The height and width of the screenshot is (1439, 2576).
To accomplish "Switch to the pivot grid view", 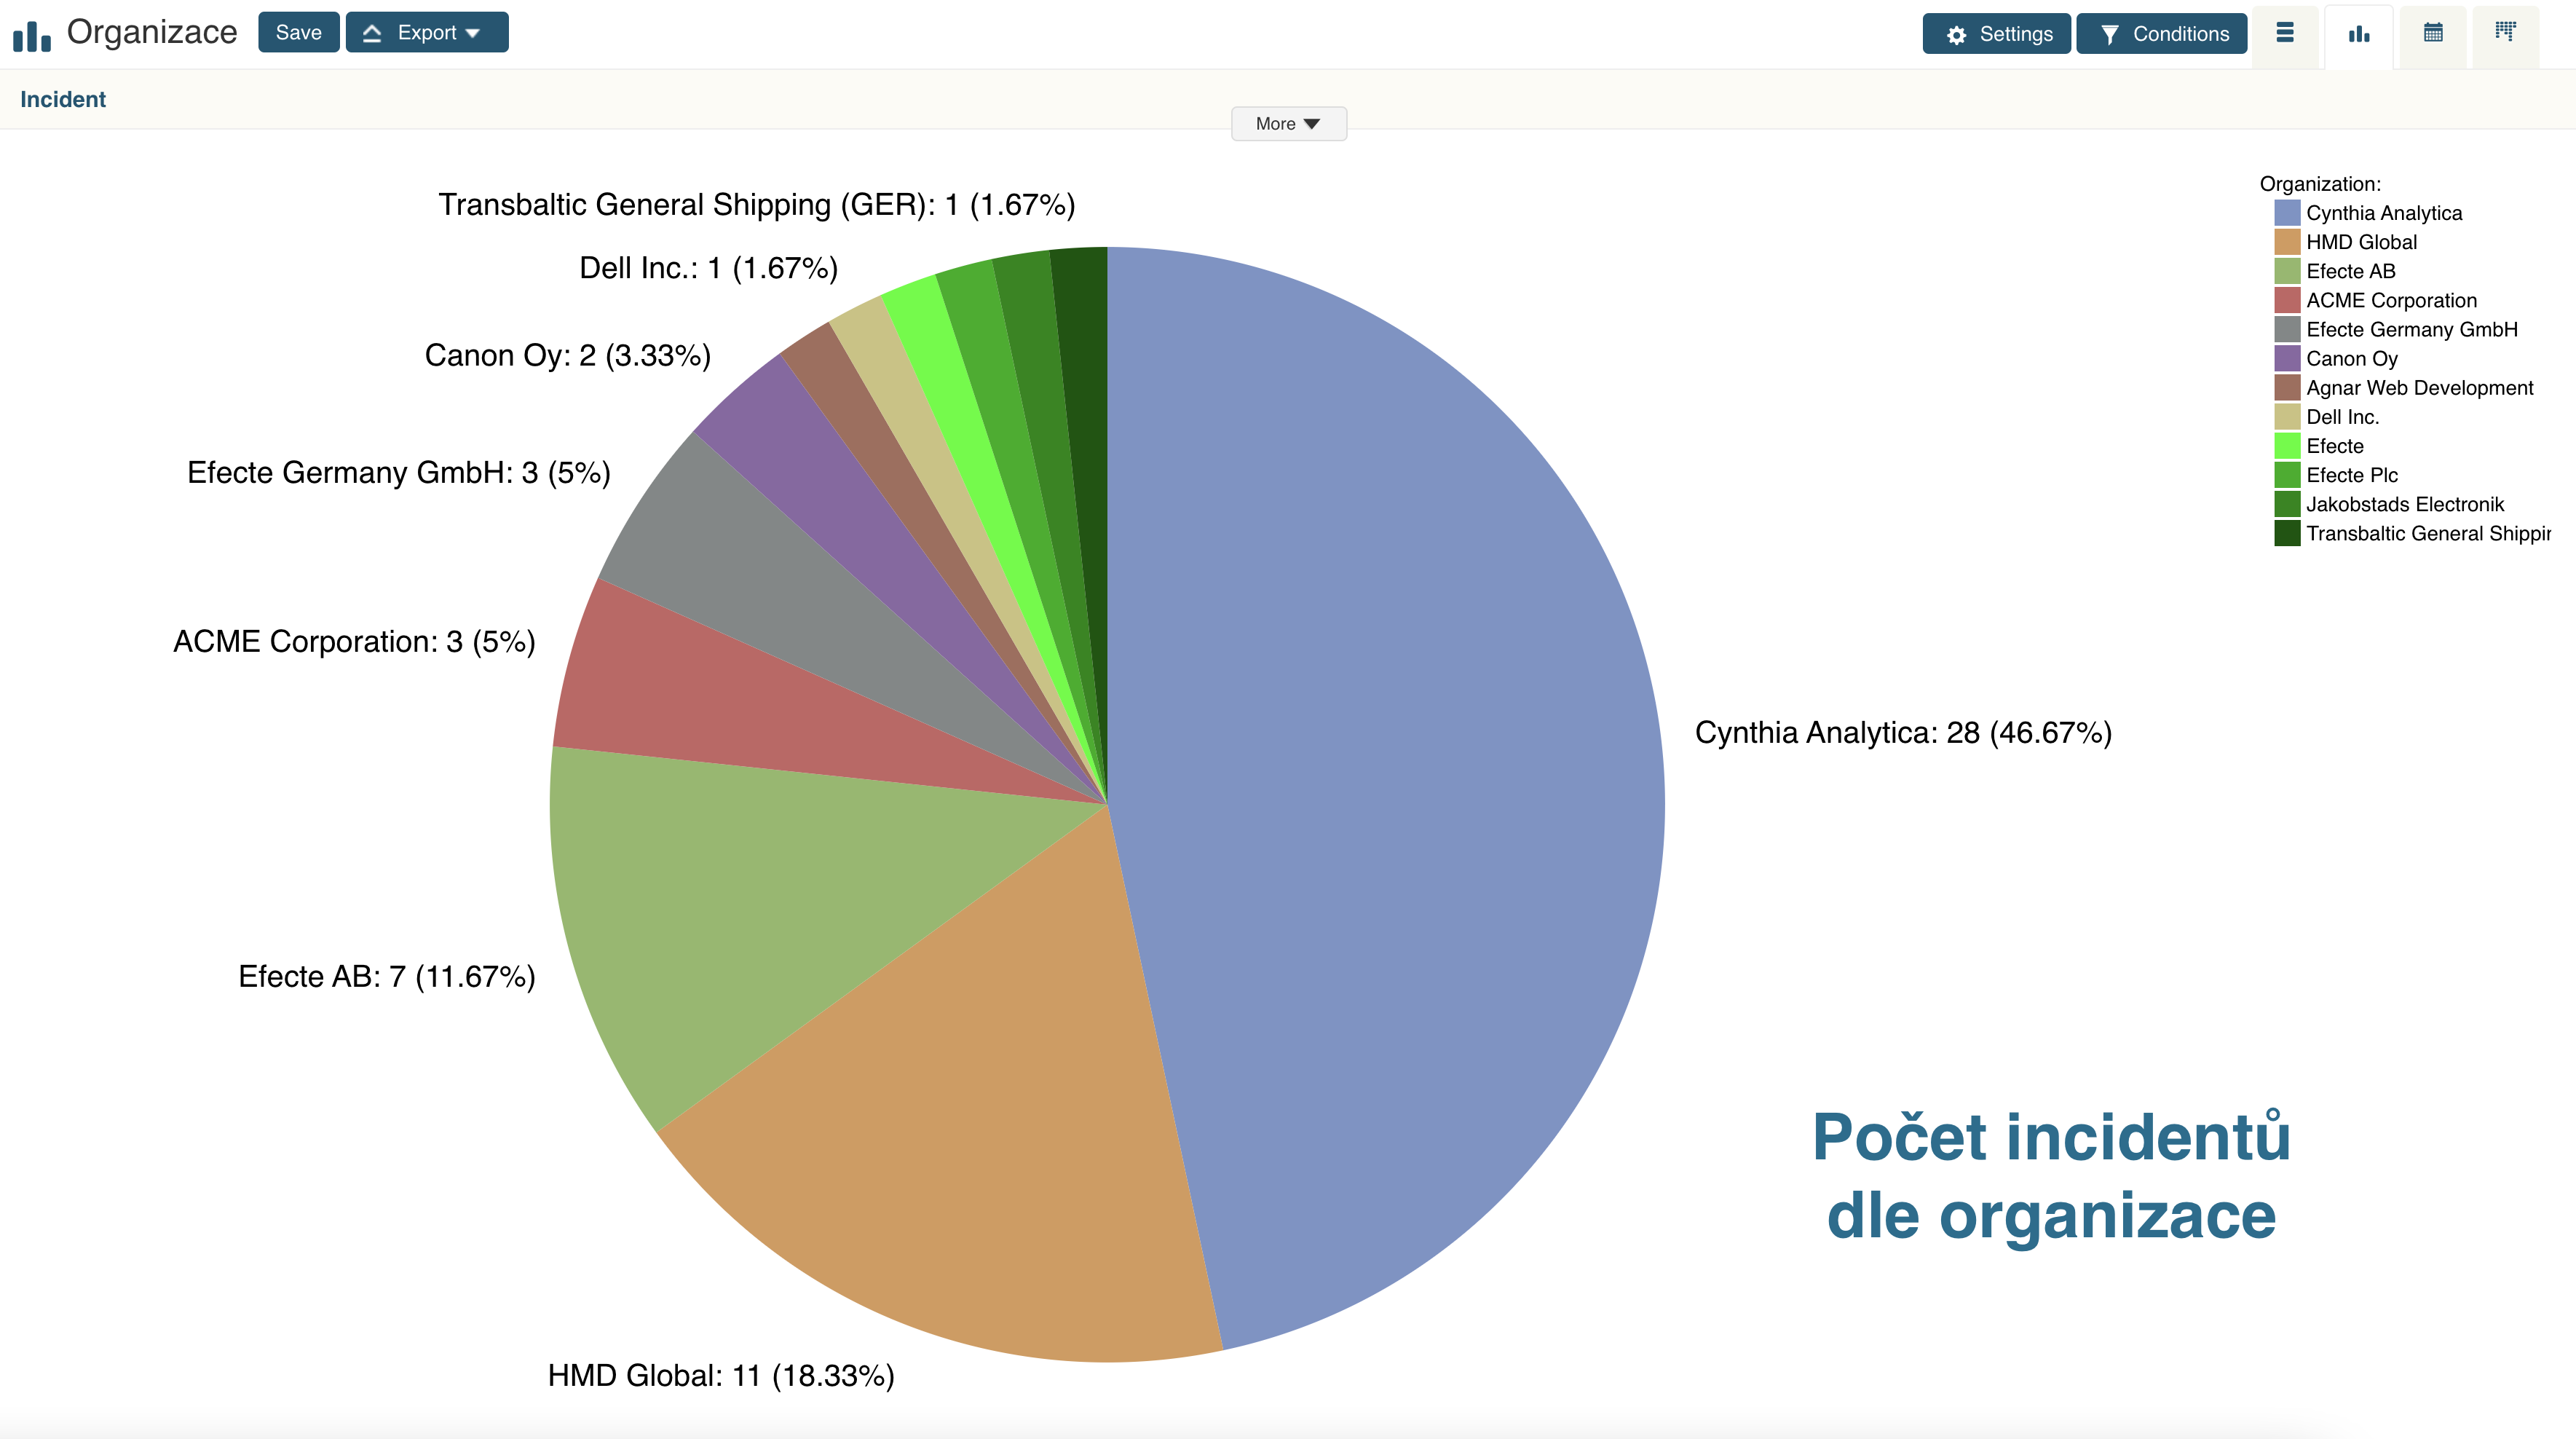I will click(2505, 32).
